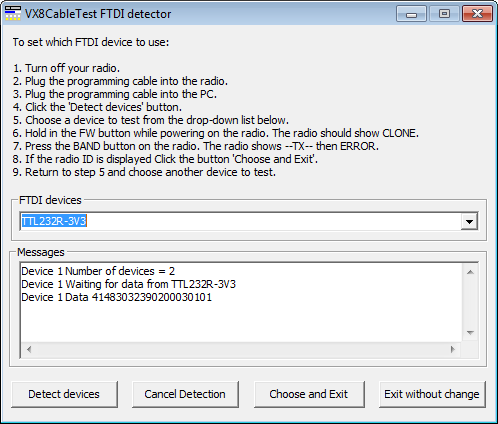The width and height of the screenshot is (498, 424).
Task: Click the 'Number of devices = 2' message line
Action: click(98, 271)
